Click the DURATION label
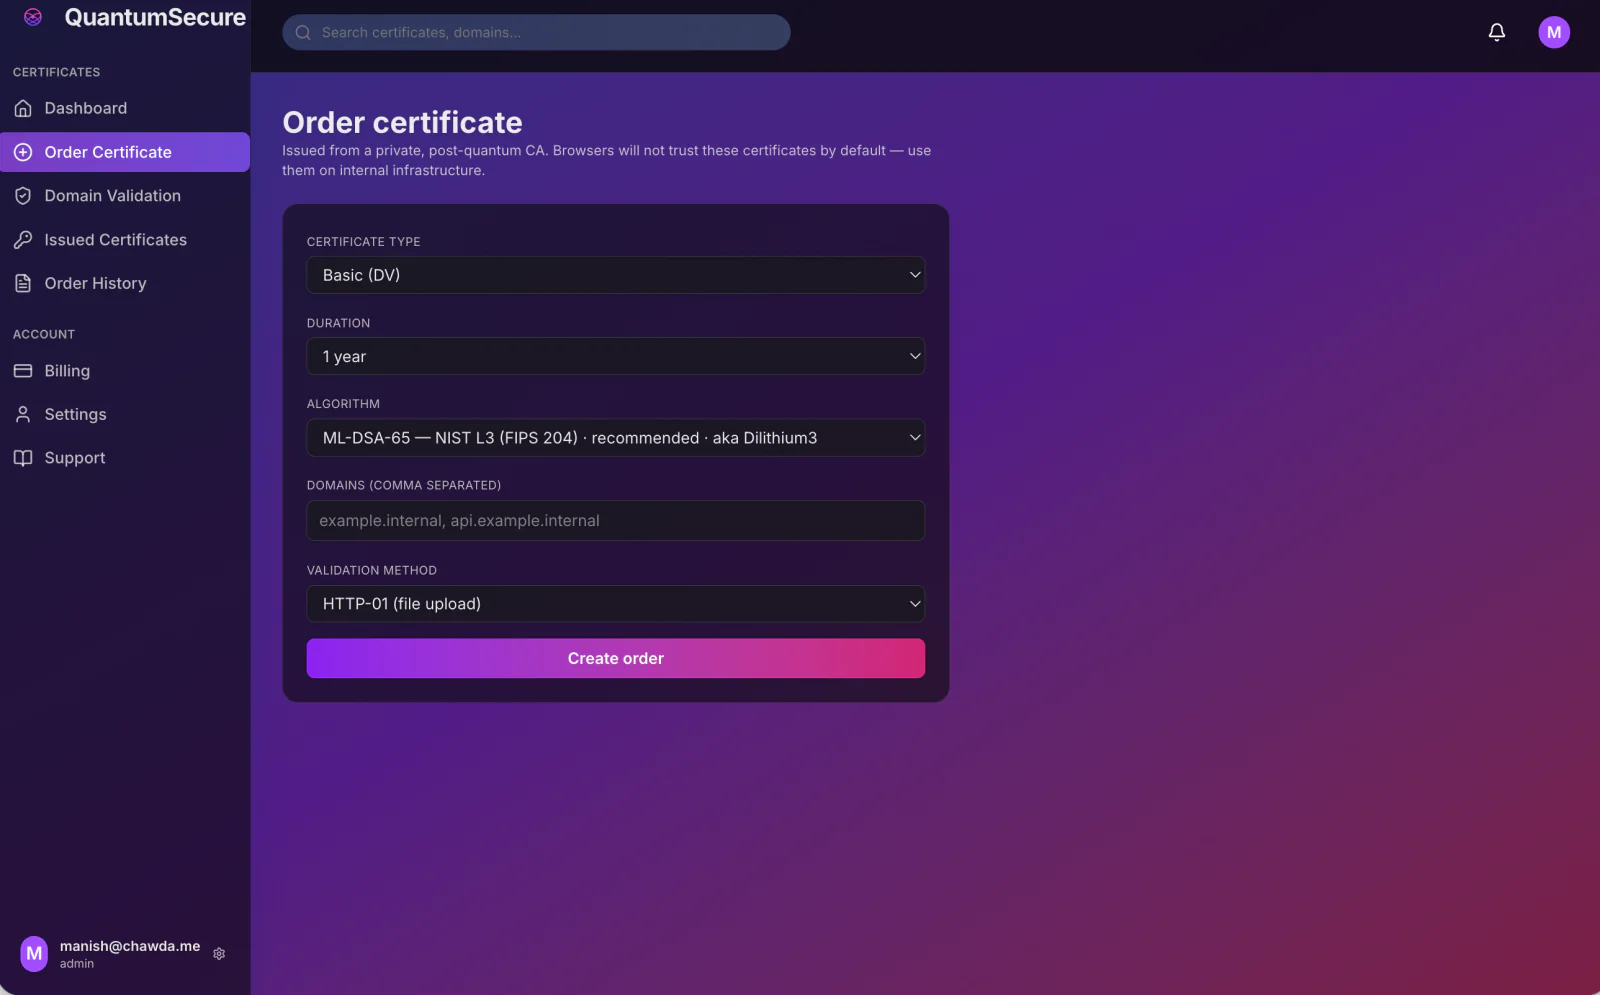Viewport: 1600px width, 995px height. [x=338, y=323]
